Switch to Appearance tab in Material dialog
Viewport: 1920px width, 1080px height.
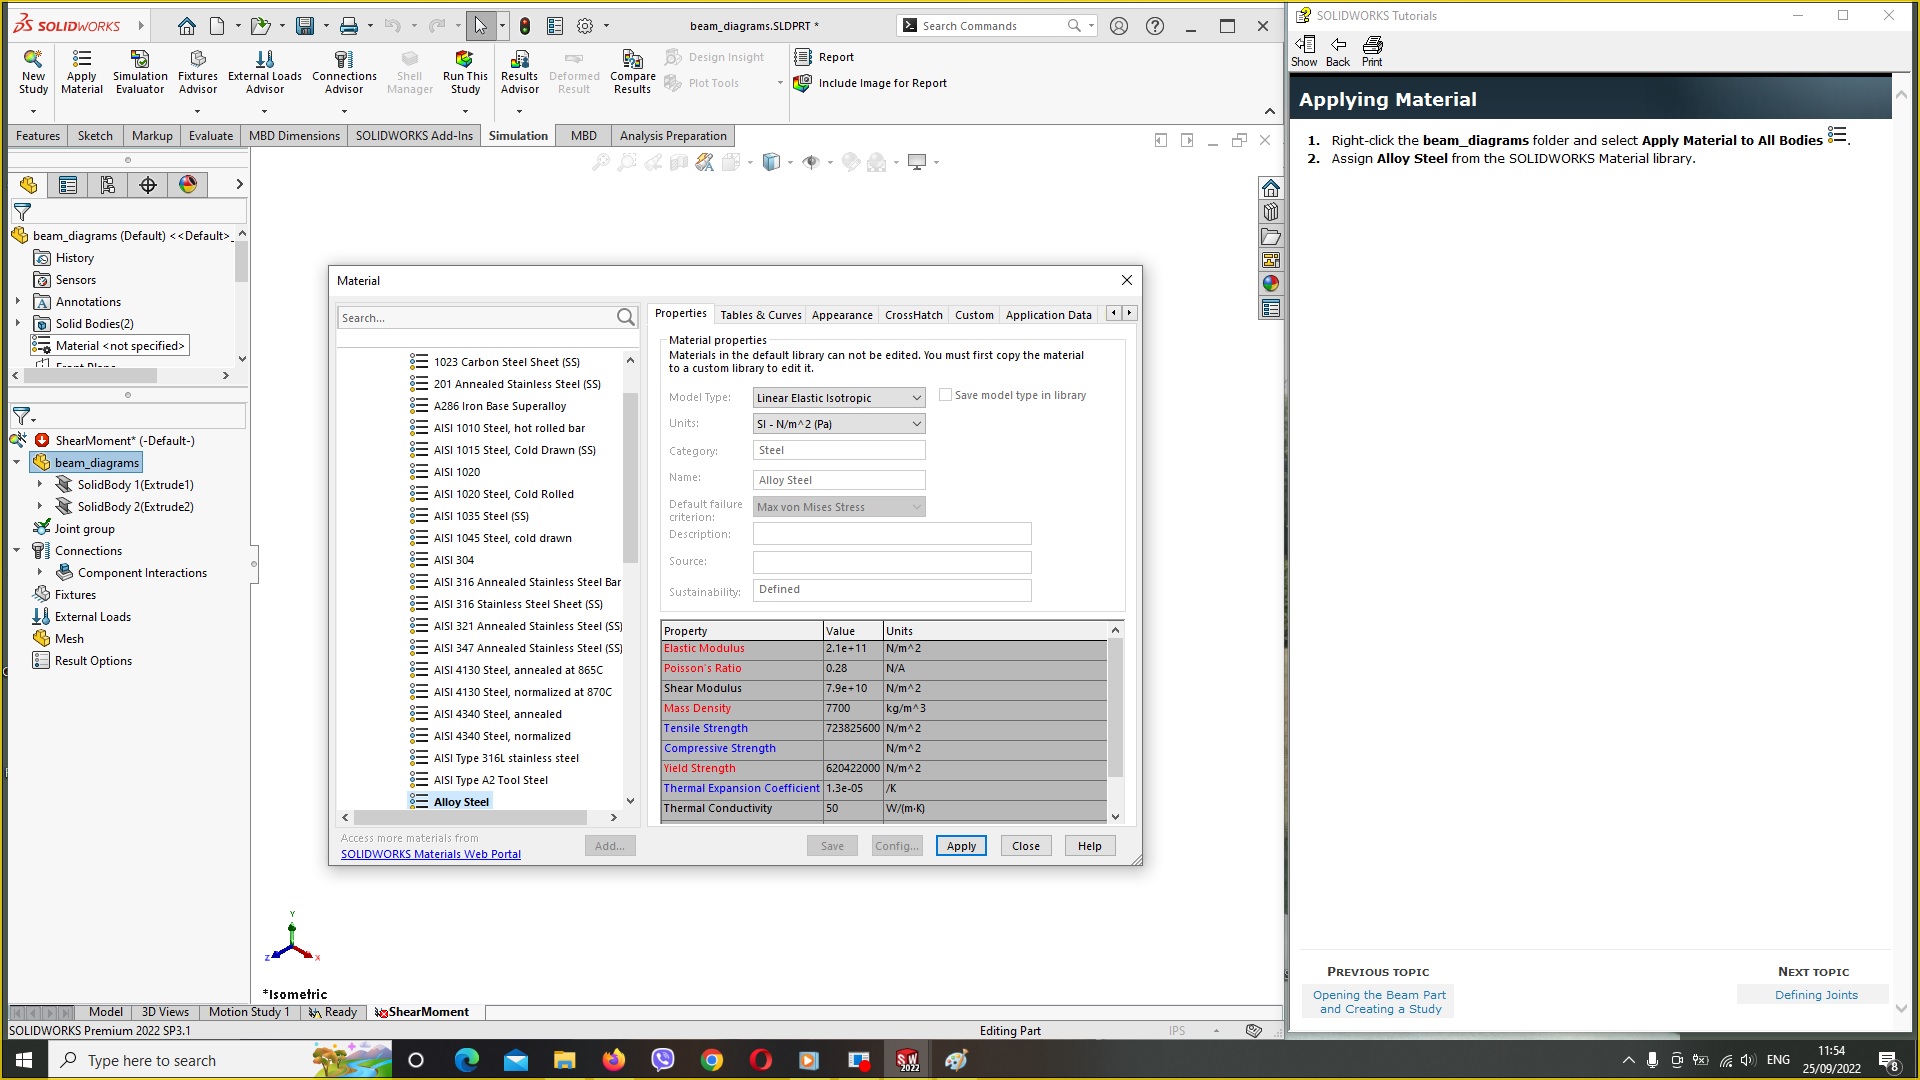click(x=842, y=315)
